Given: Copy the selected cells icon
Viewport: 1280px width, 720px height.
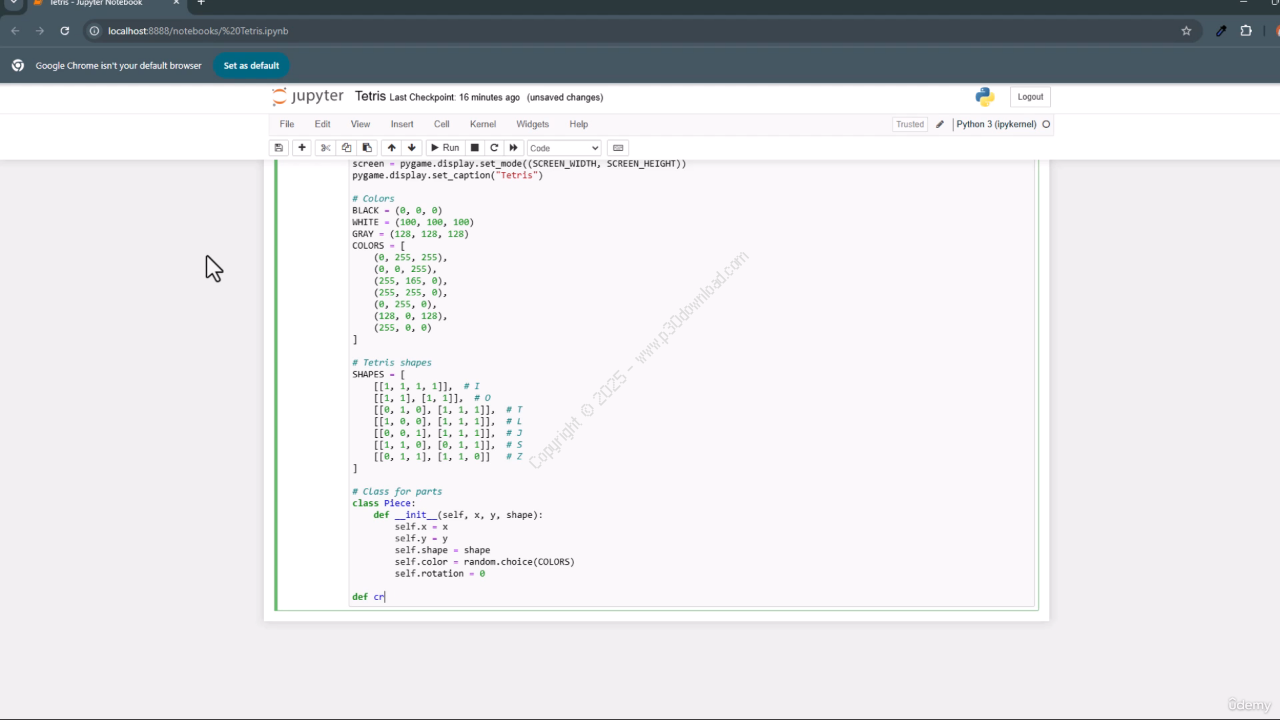Looking at the screenshot, I should pyautogui.click(x=346, y=148).
